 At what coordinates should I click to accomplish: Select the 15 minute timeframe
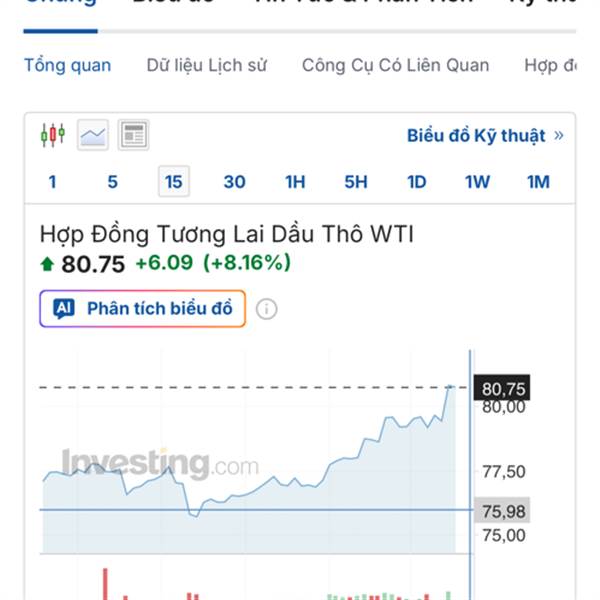pos(173,182)
